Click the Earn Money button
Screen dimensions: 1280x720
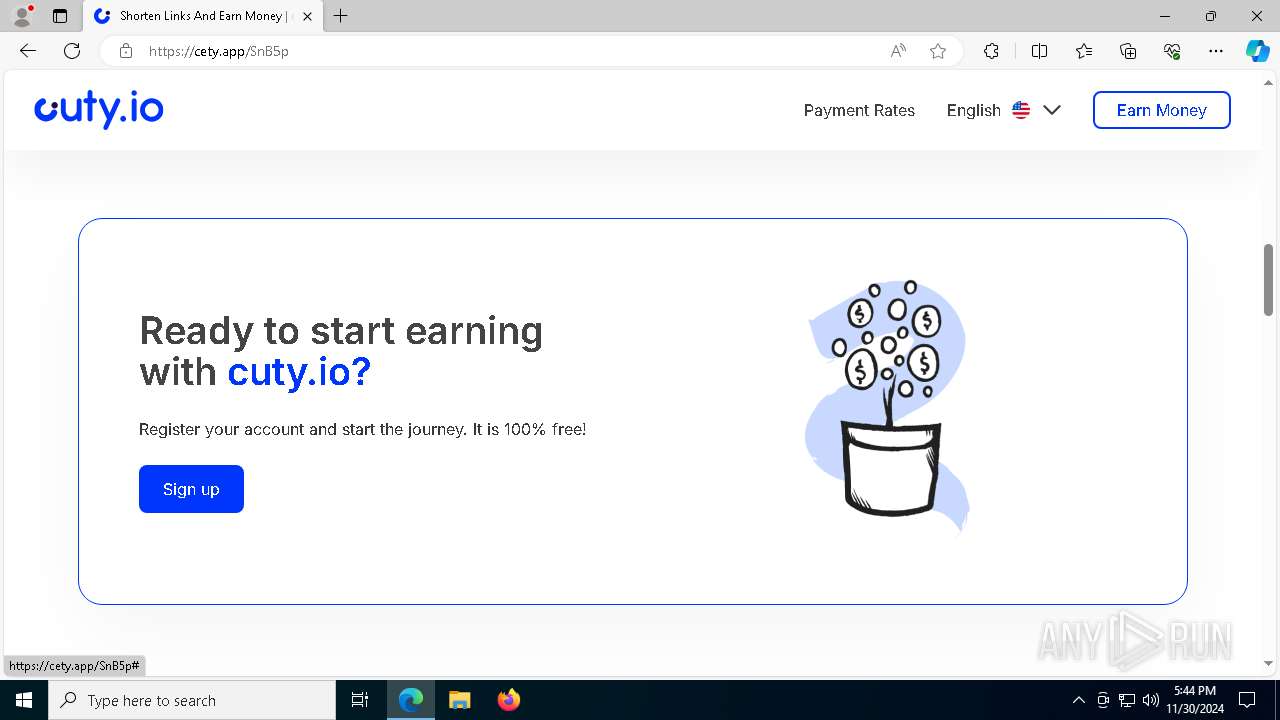[x=1161, y=110]
